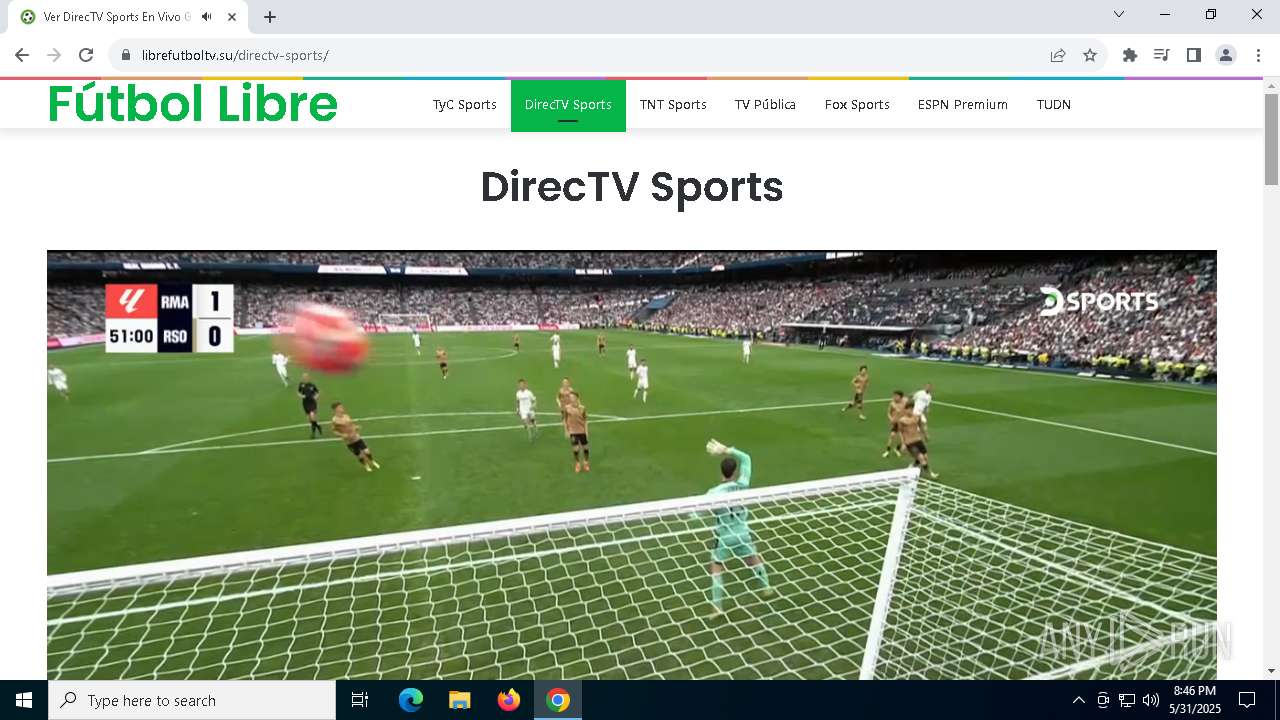Open ESPN Premium channel
This screenshot has width=1280, height=720.
point(963,105)
